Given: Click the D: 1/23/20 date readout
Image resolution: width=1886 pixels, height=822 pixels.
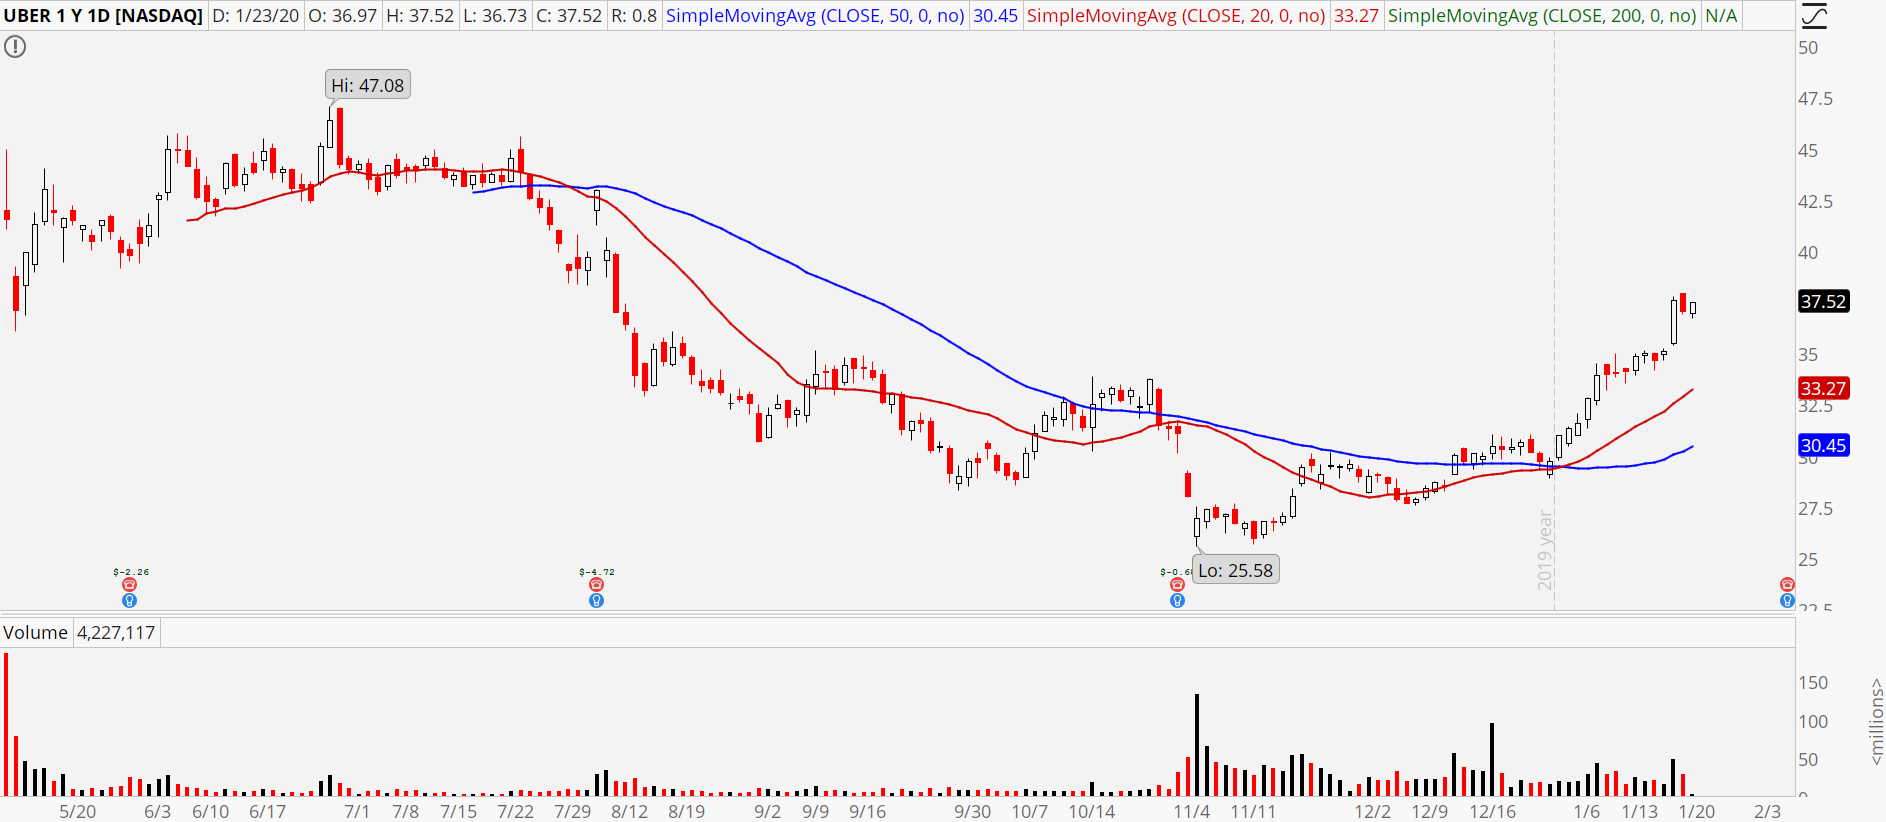Looking at the screenshot, I should pos(256,16).
